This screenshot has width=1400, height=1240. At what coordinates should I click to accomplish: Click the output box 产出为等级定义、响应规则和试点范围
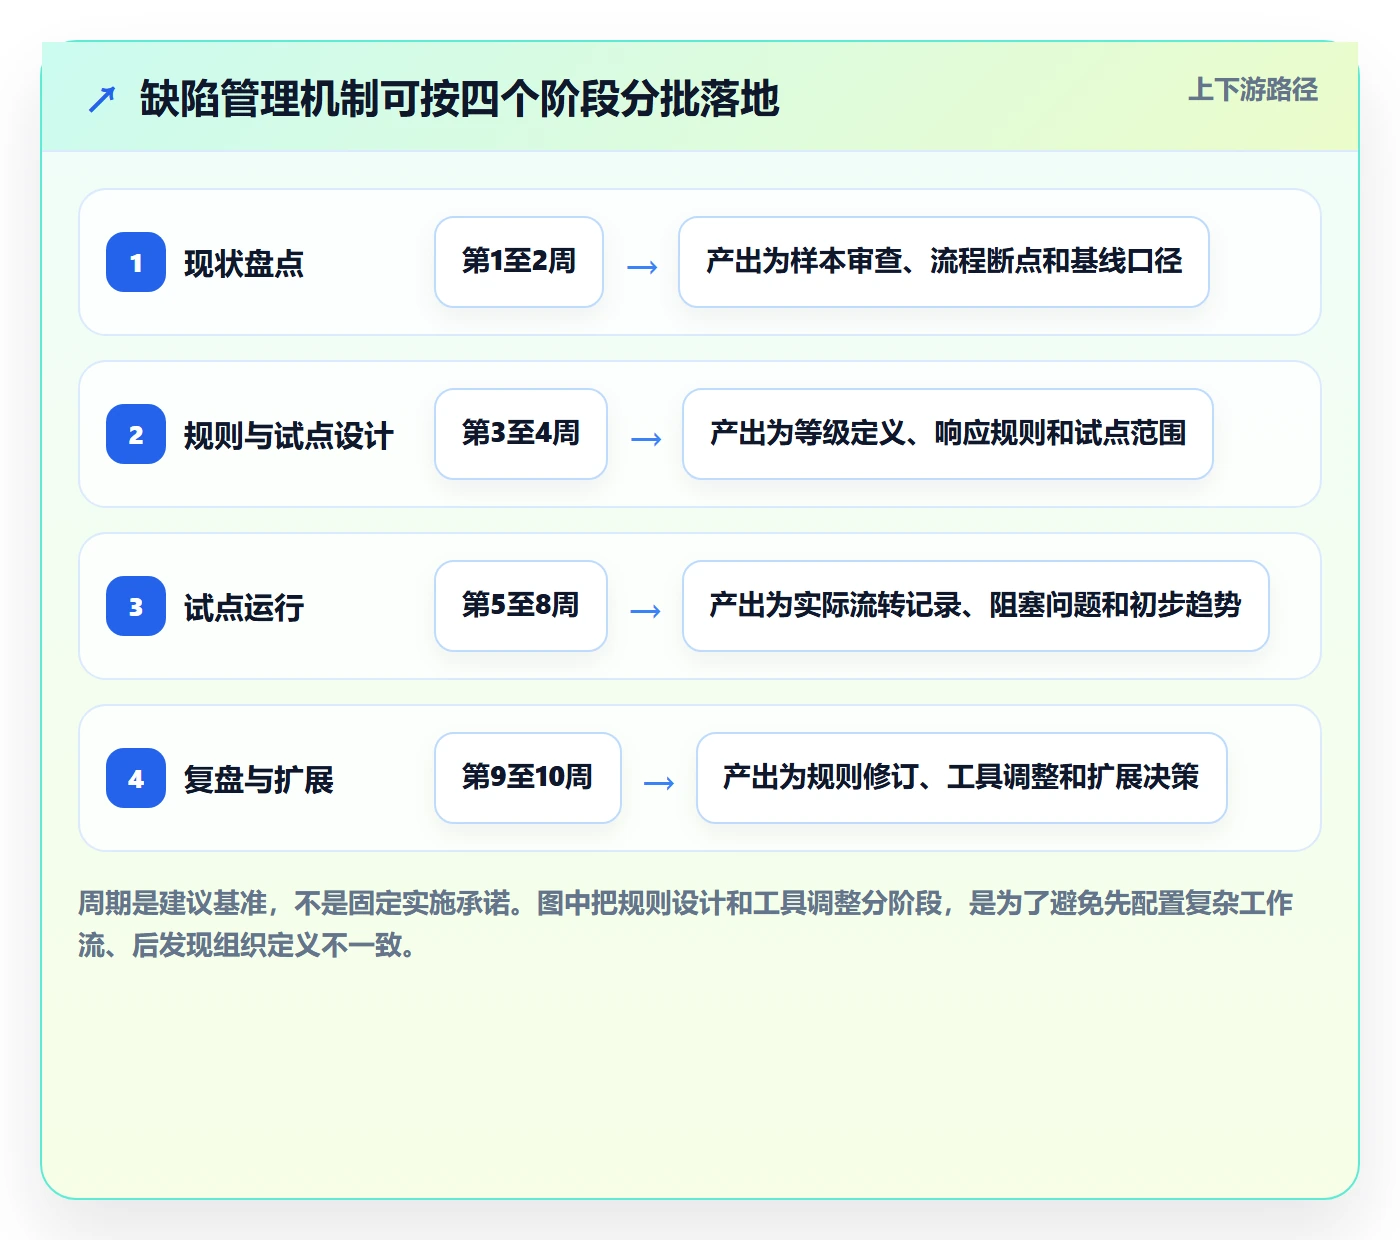click(948, 434)
